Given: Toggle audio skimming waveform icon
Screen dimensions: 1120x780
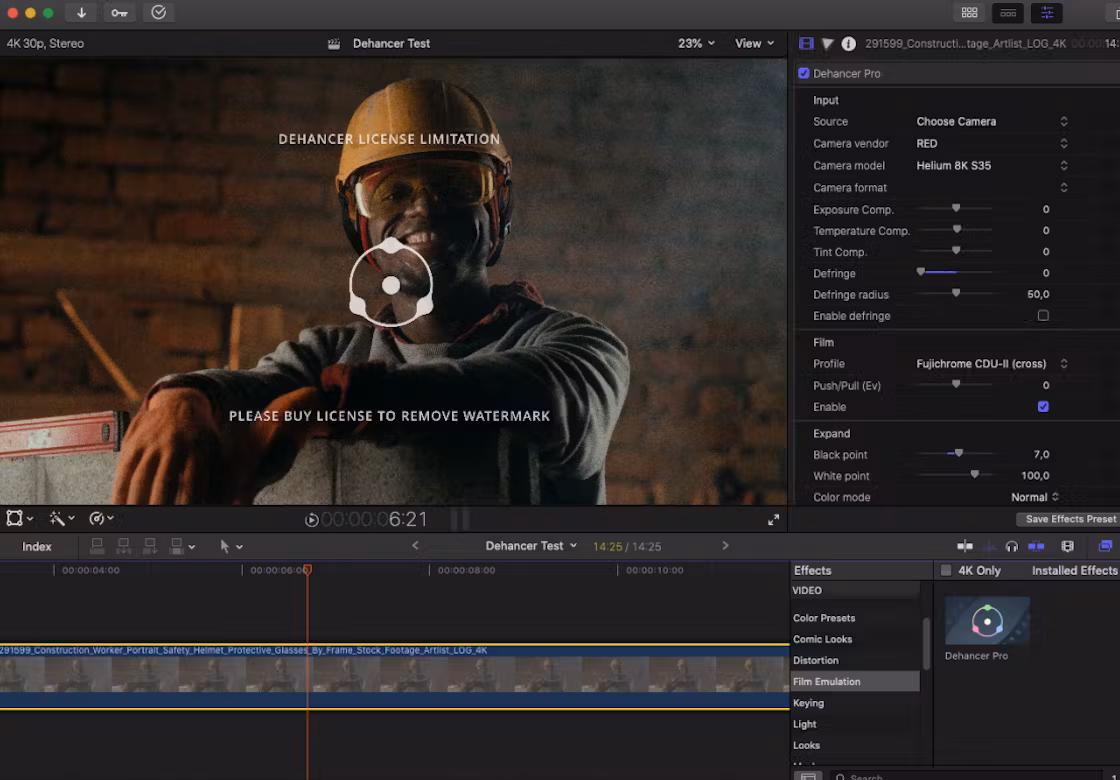Looking at the screenshot, I should coord(989,546).
